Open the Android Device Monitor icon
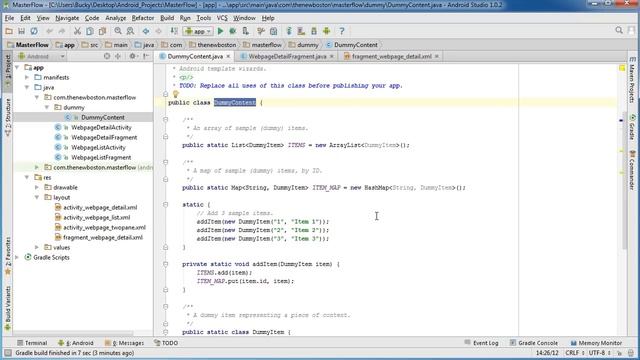Image resolution: width=640 pixels, height=360 pixels. (x=327, y=31)
